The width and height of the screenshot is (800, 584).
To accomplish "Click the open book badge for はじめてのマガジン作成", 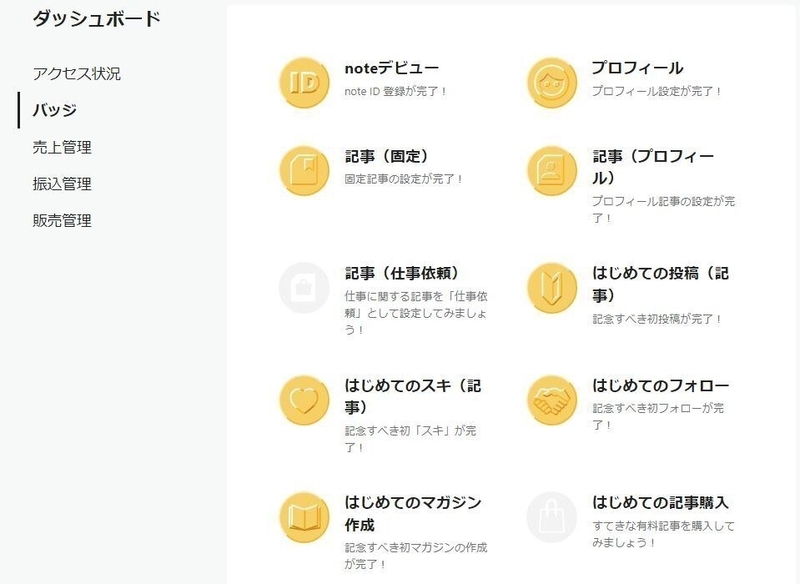I will tap(304, 517).
